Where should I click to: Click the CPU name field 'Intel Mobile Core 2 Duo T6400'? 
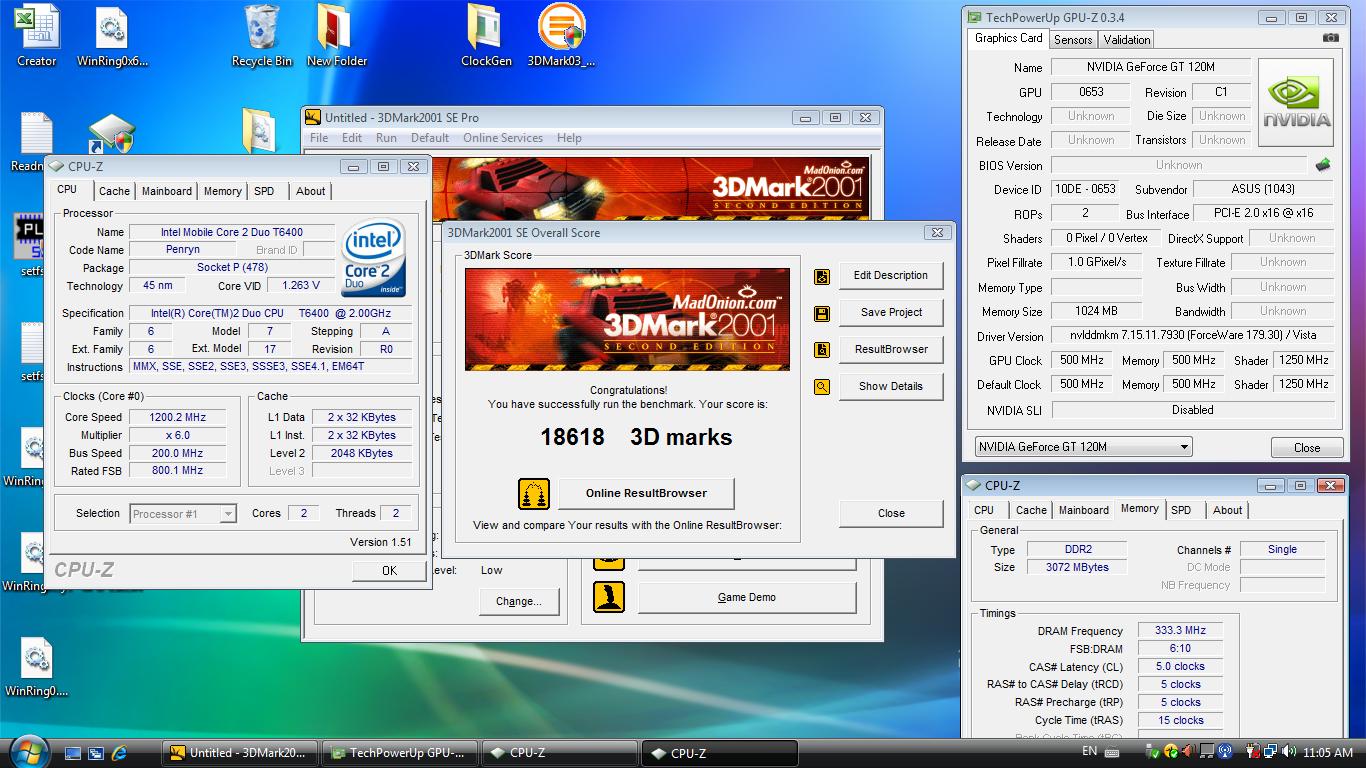232,232
